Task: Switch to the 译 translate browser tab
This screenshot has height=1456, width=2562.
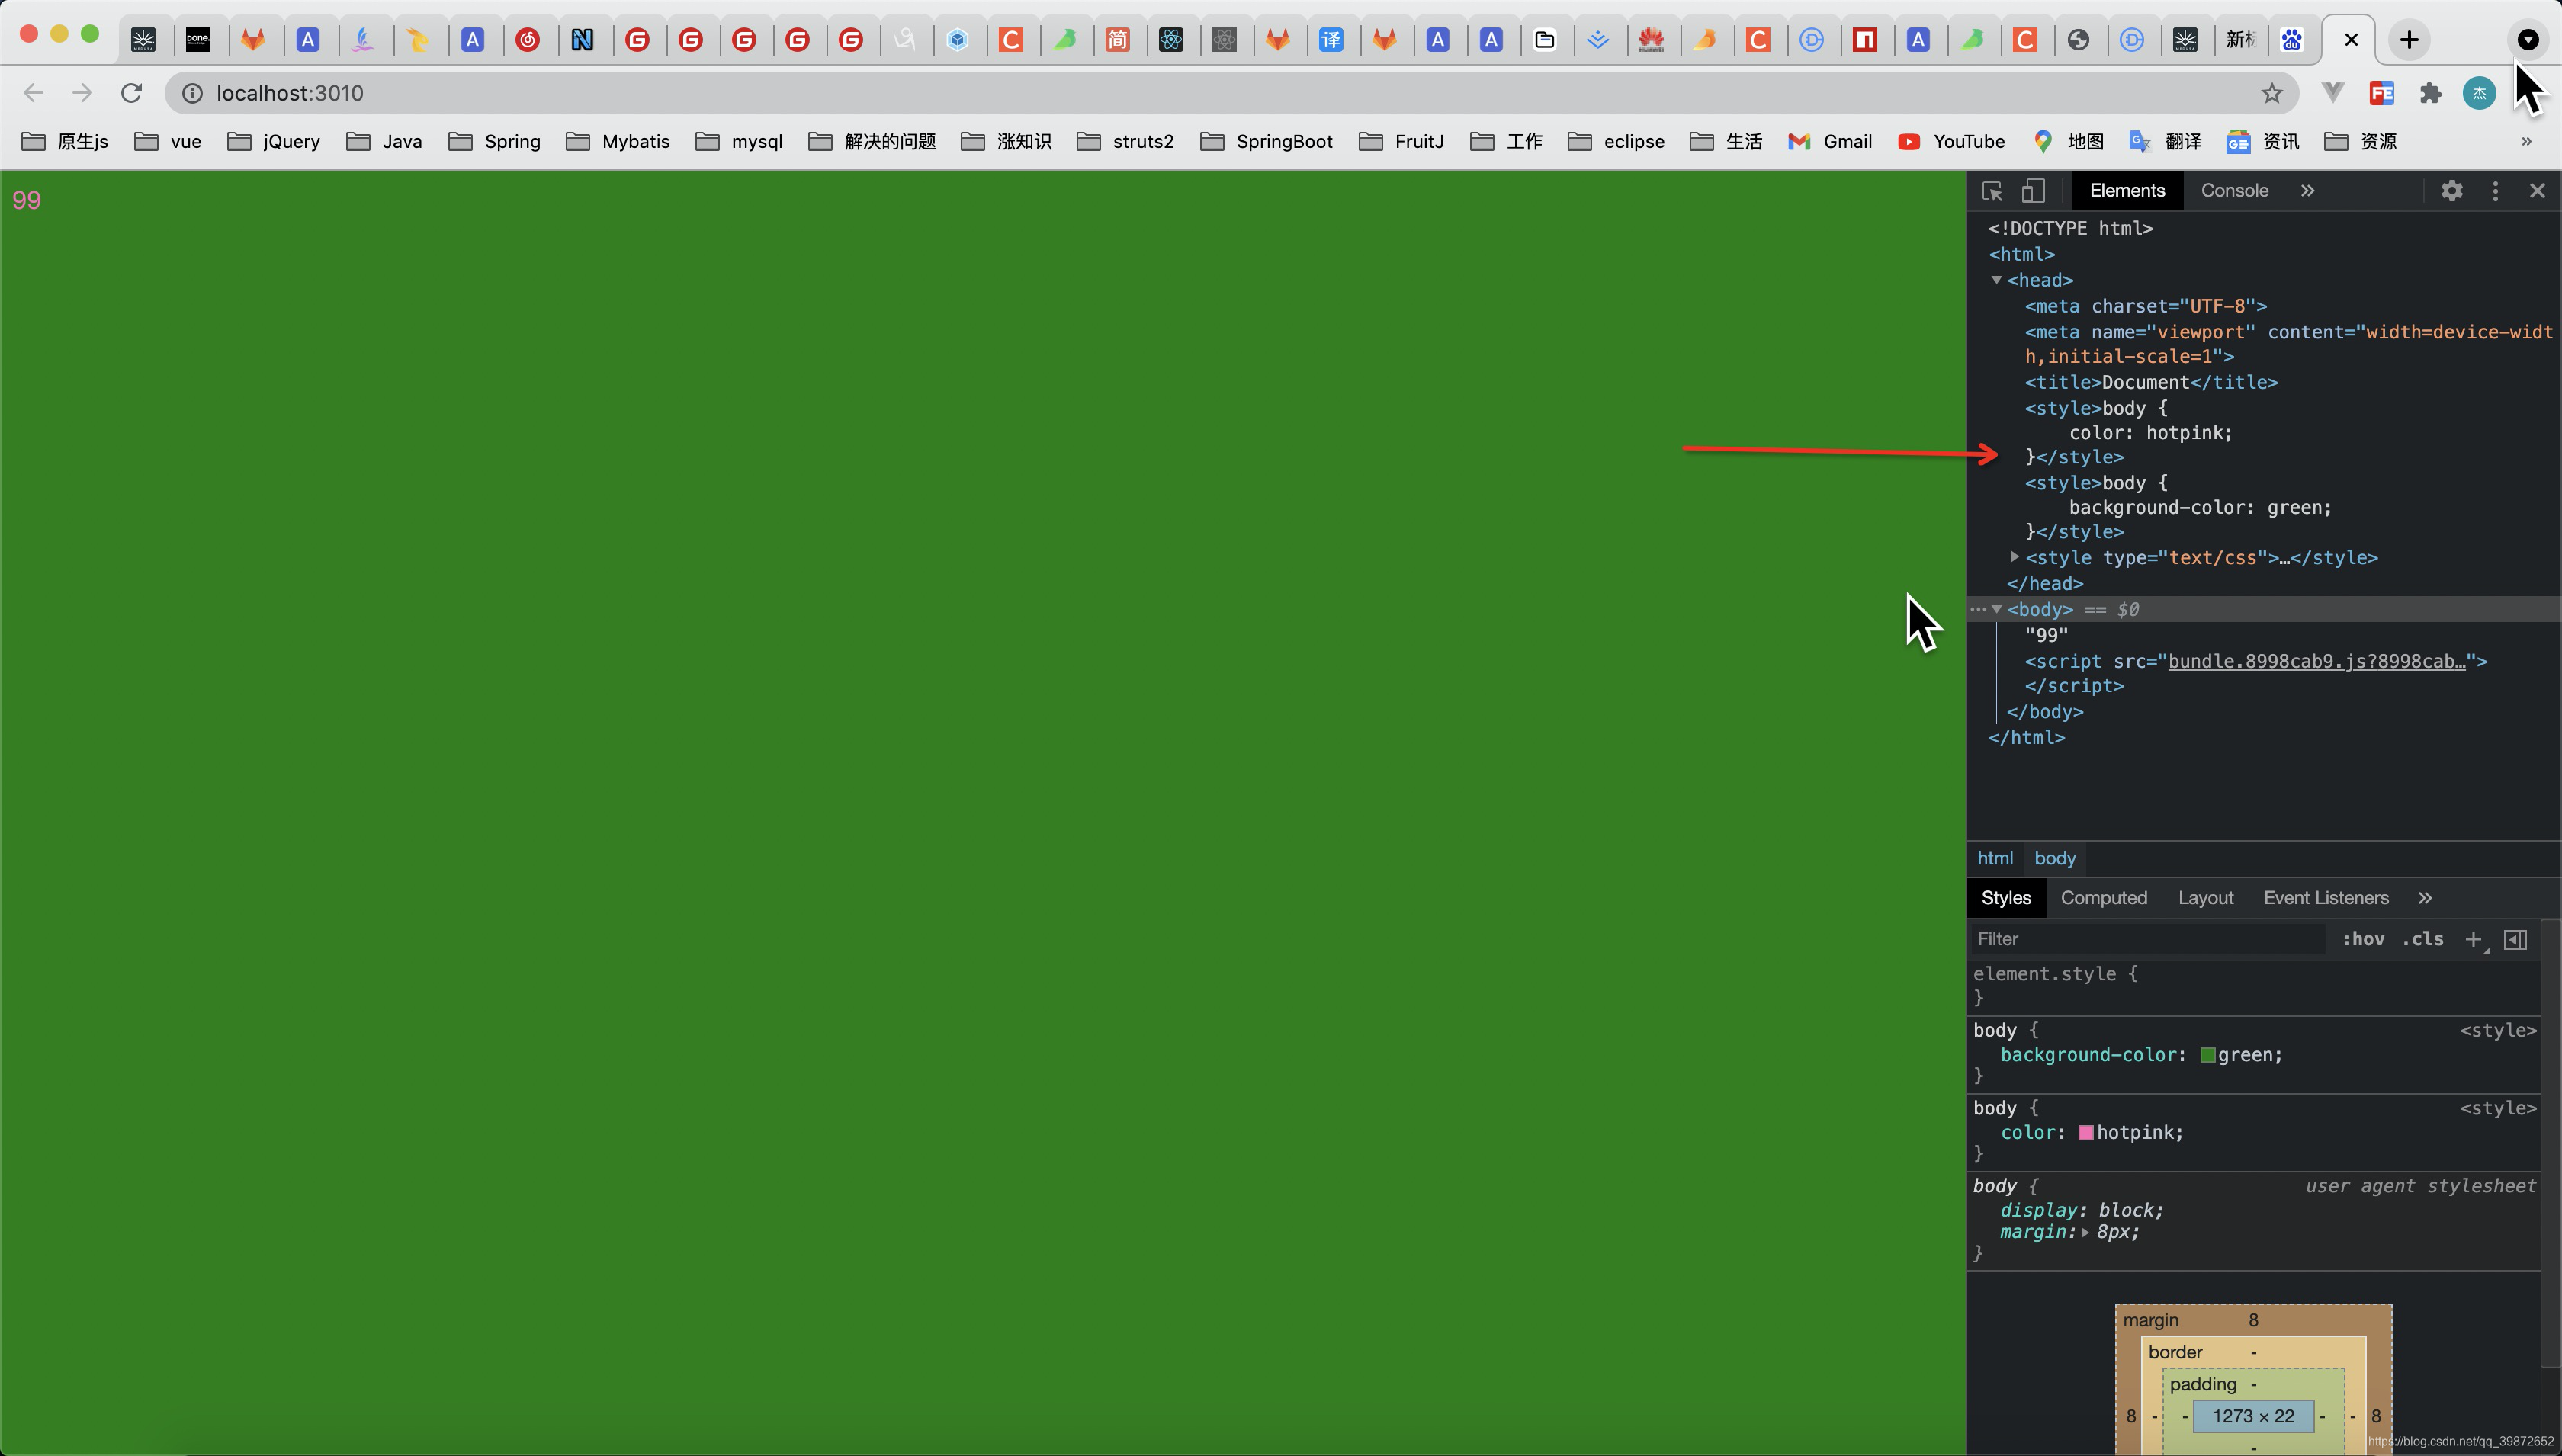Action: [1331, 40]
